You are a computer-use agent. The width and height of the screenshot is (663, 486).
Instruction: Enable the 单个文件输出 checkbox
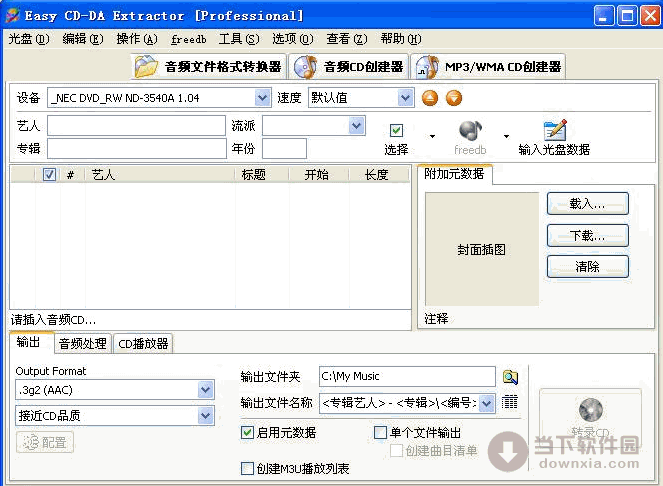tap(380, 432)
